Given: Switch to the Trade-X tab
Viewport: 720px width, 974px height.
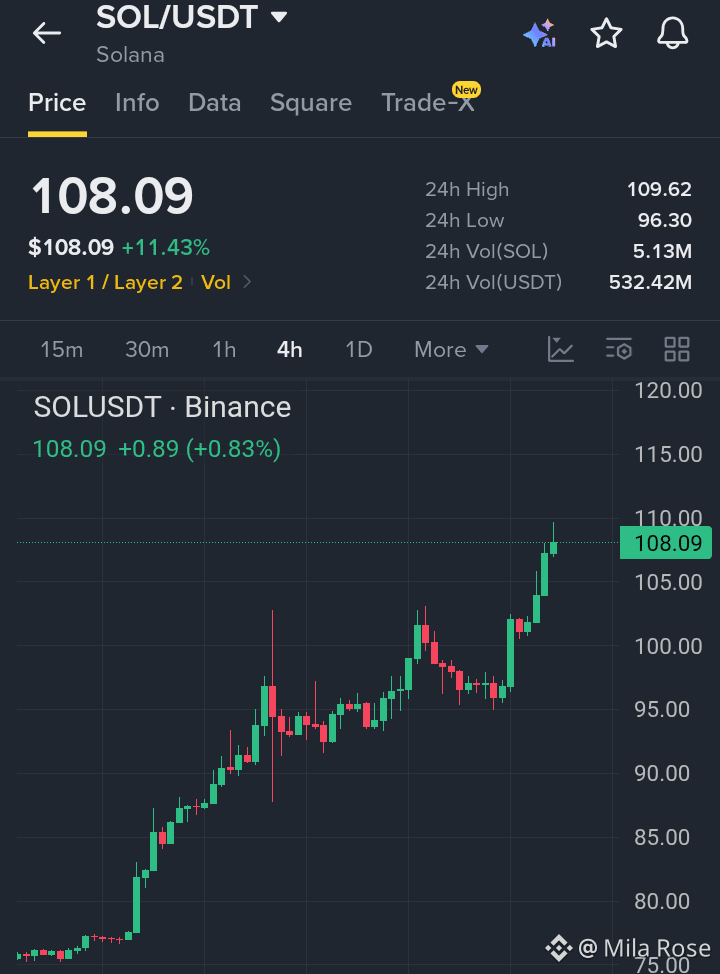Looking at the screenshot, I should pos(428,102).
